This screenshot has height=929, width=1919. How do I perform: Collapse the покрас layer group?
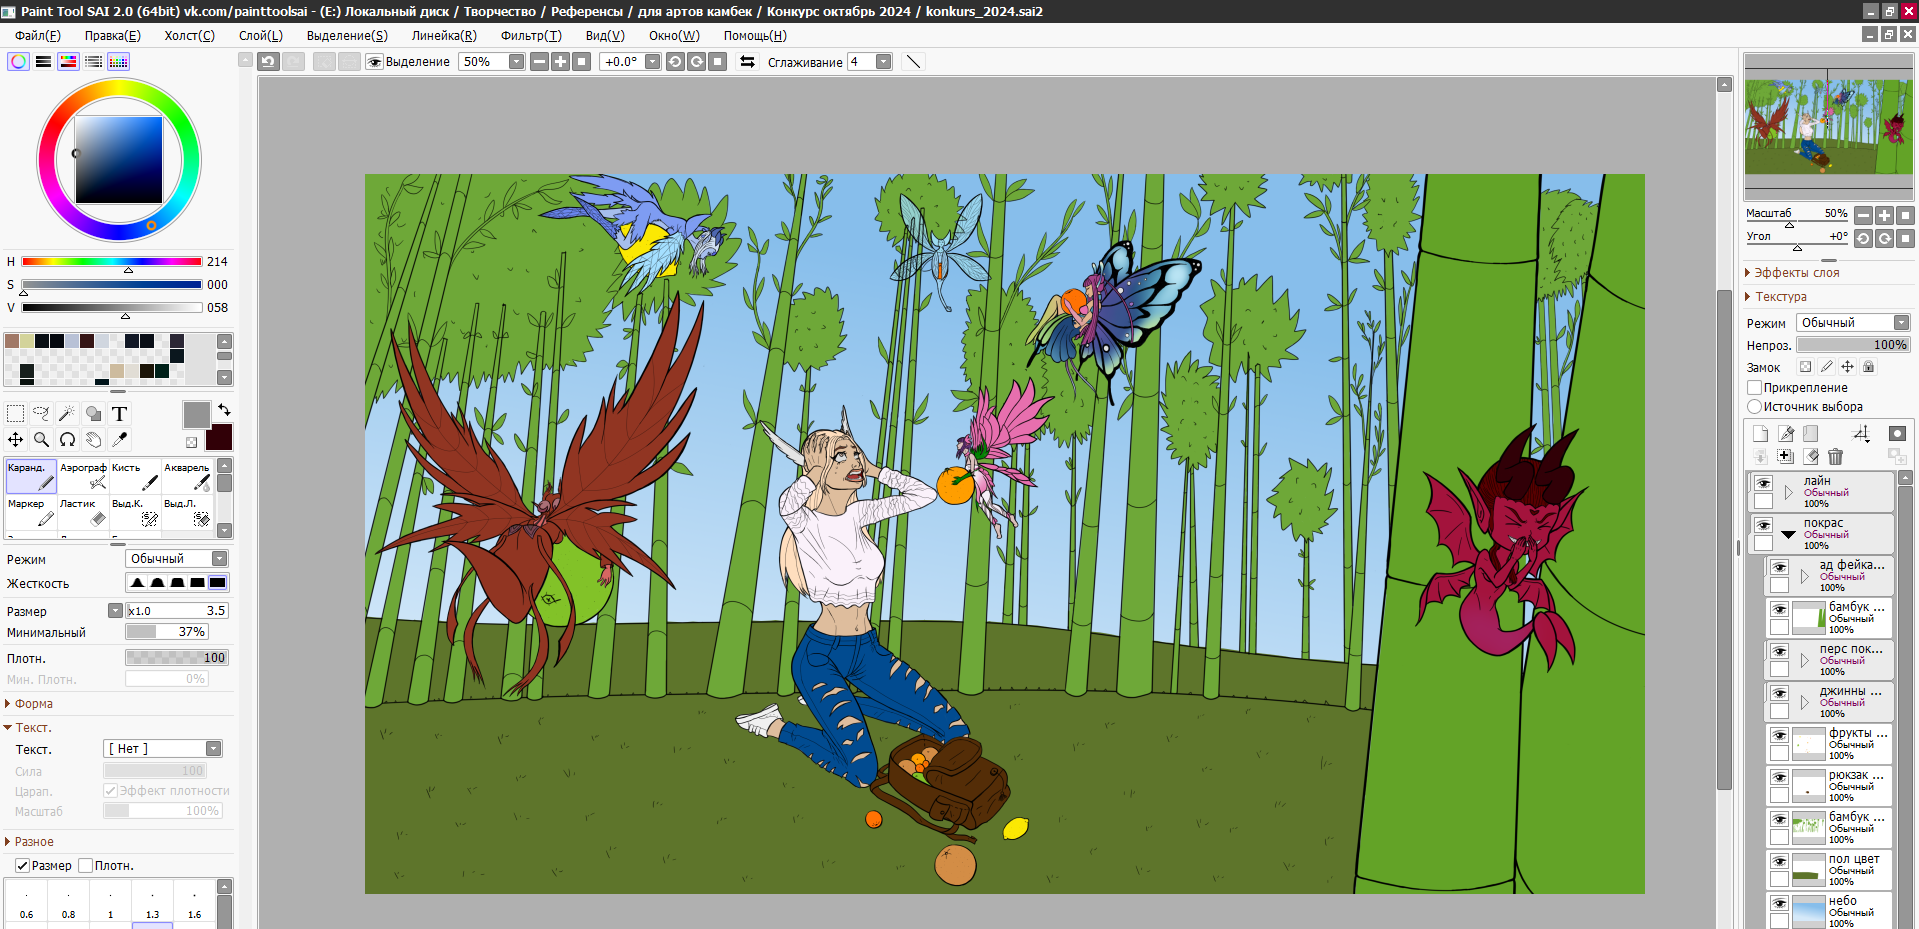[x=1788, y=534]
